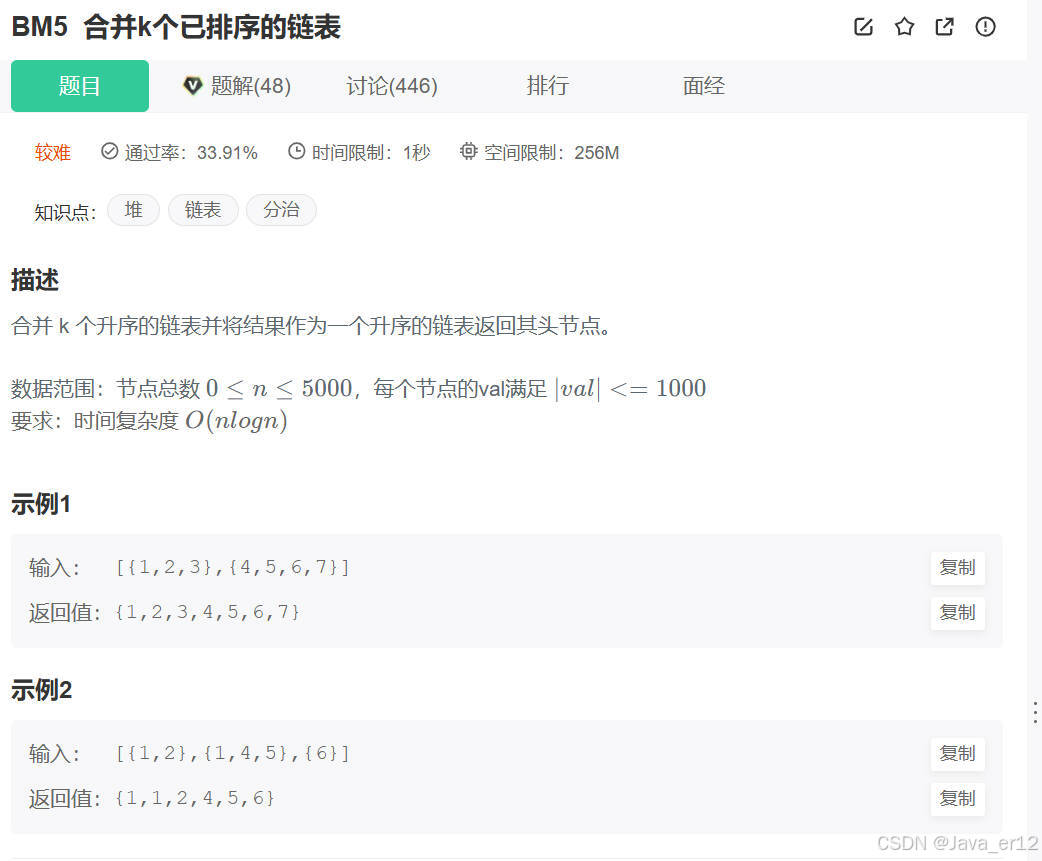Click the vertical three-dot handle on the right edge
Screen dimensions: 1042x861
tap(1034, 712)
